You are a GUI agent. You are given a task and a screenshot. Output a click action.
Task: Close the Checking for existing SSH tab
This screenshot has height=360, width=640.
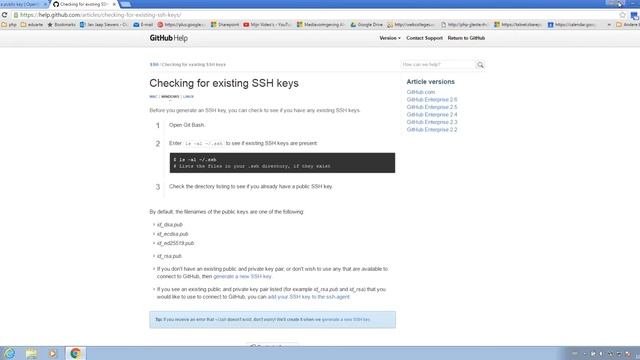pyautogui.click(x=114, y=4)
